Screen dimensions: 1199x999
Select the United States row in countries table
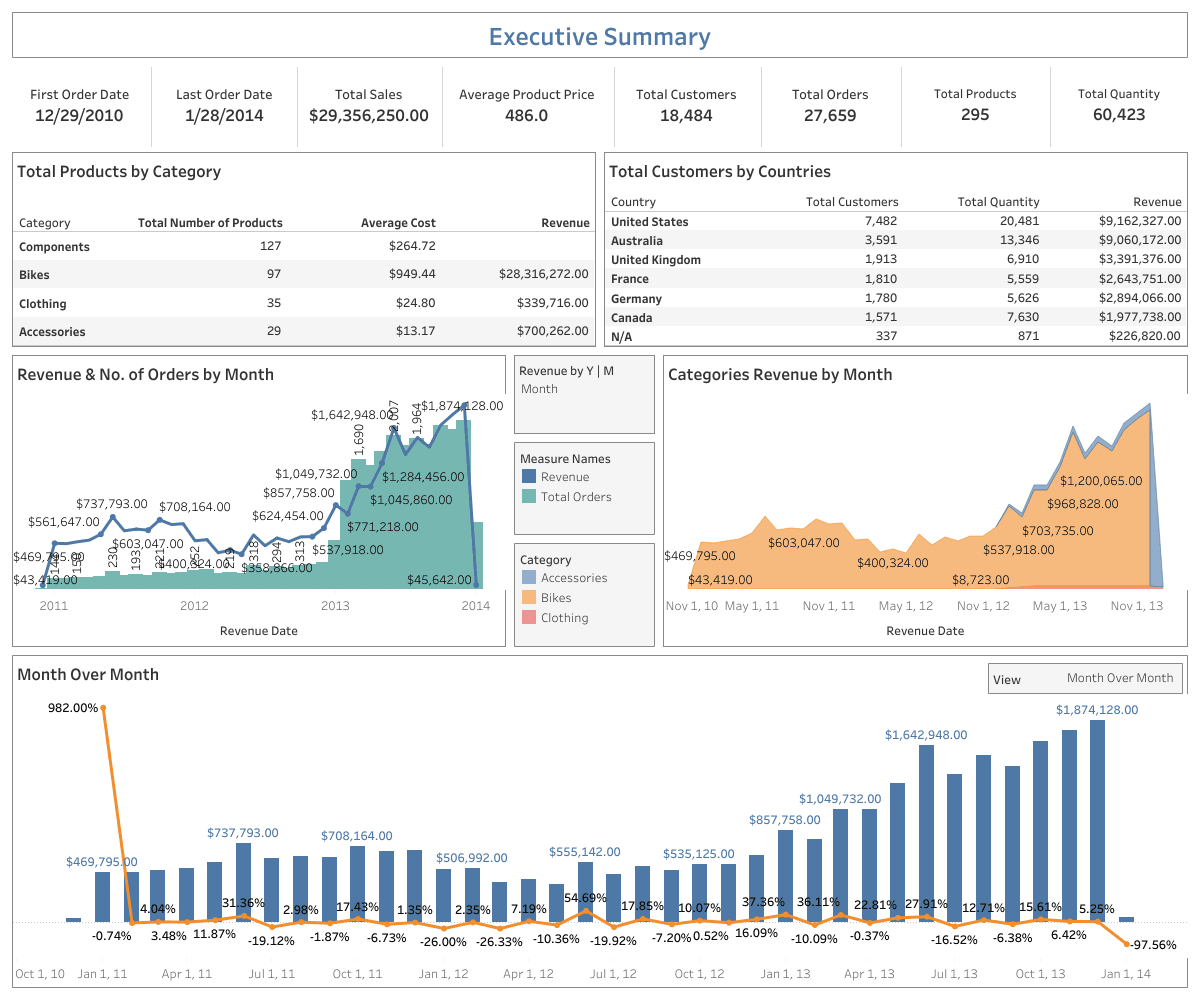click(649, 222)
